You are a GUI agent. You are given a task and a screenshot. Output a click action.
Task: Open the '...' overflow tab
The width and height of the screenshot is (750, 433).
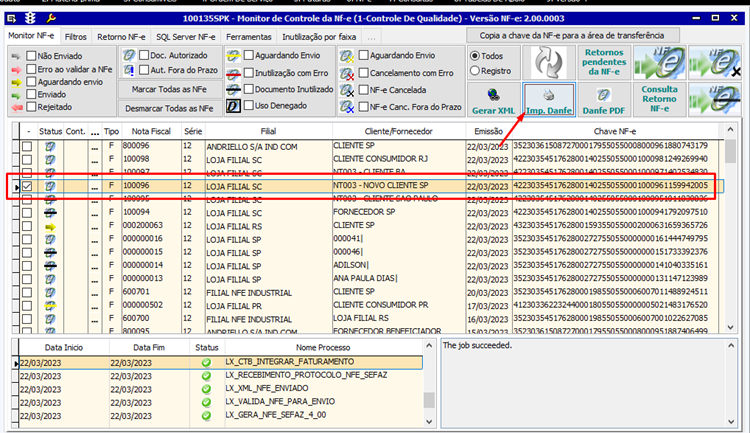point(371,36)
